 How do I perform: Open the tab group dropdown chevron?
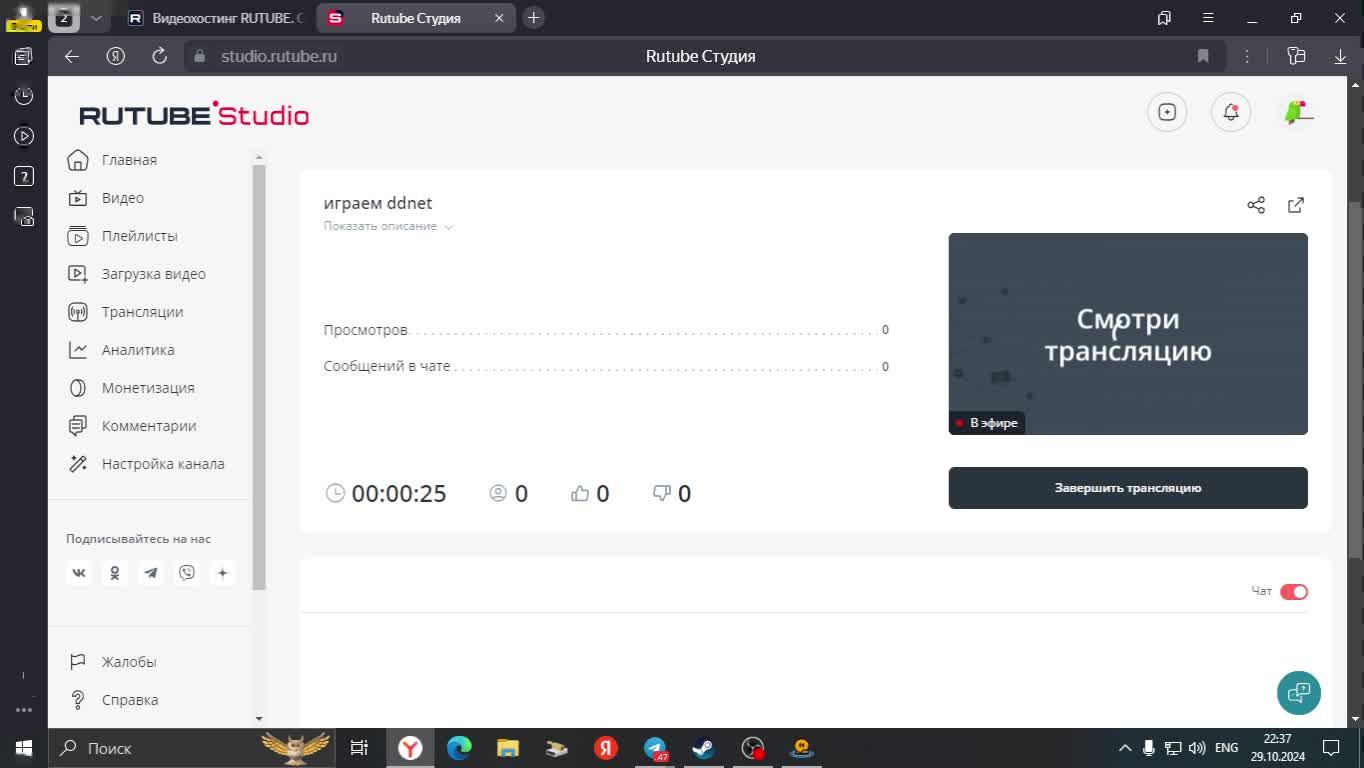point(96,18)
